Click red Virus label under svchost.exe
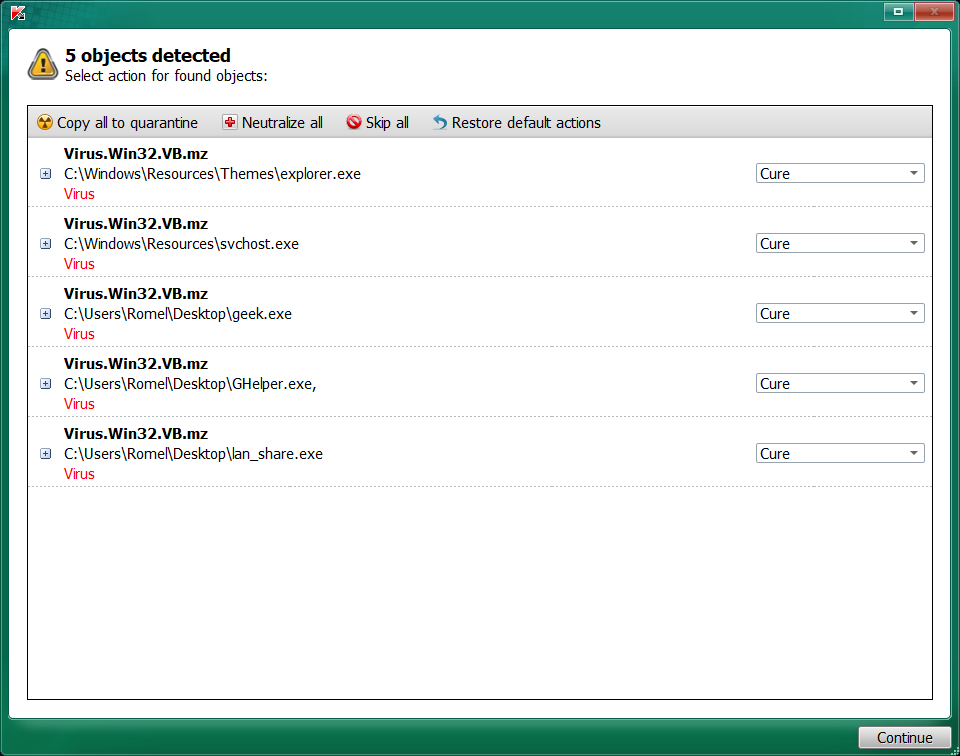960x756 pixels. pyautogui.click(x=79, y=264)
